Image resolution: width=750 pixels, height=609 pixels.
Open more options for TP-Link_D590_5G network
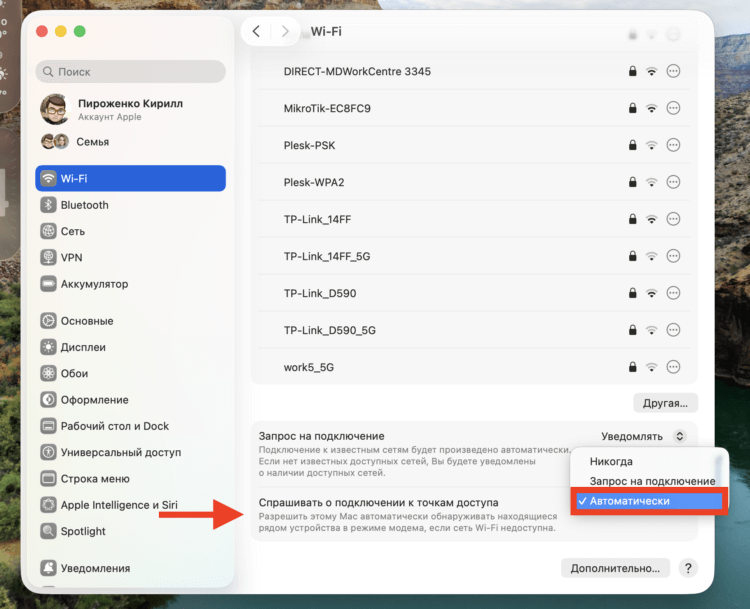[x=673, y=330]
